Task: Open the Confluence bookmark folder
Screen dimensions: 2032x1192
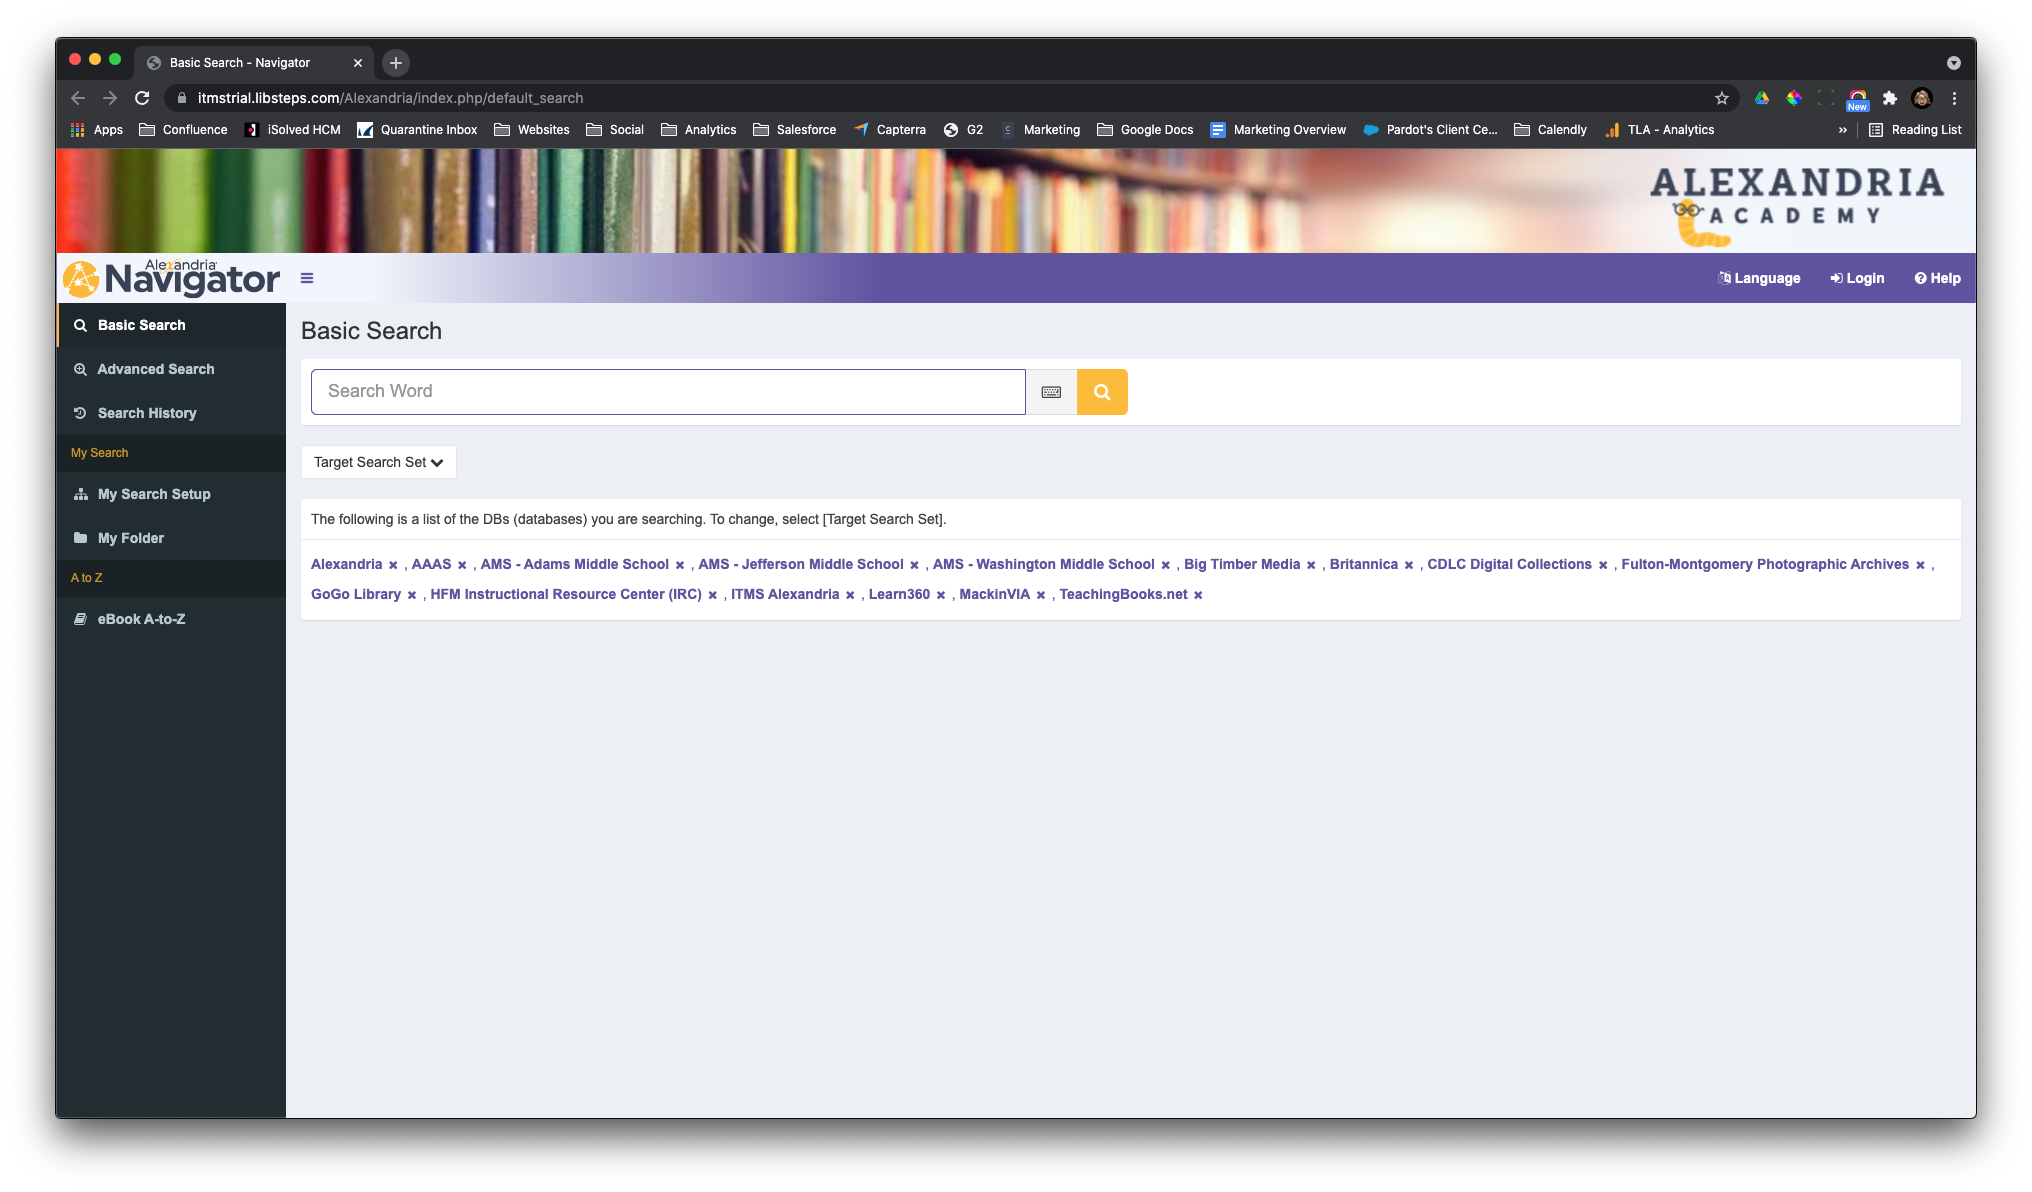Action: 183,130
